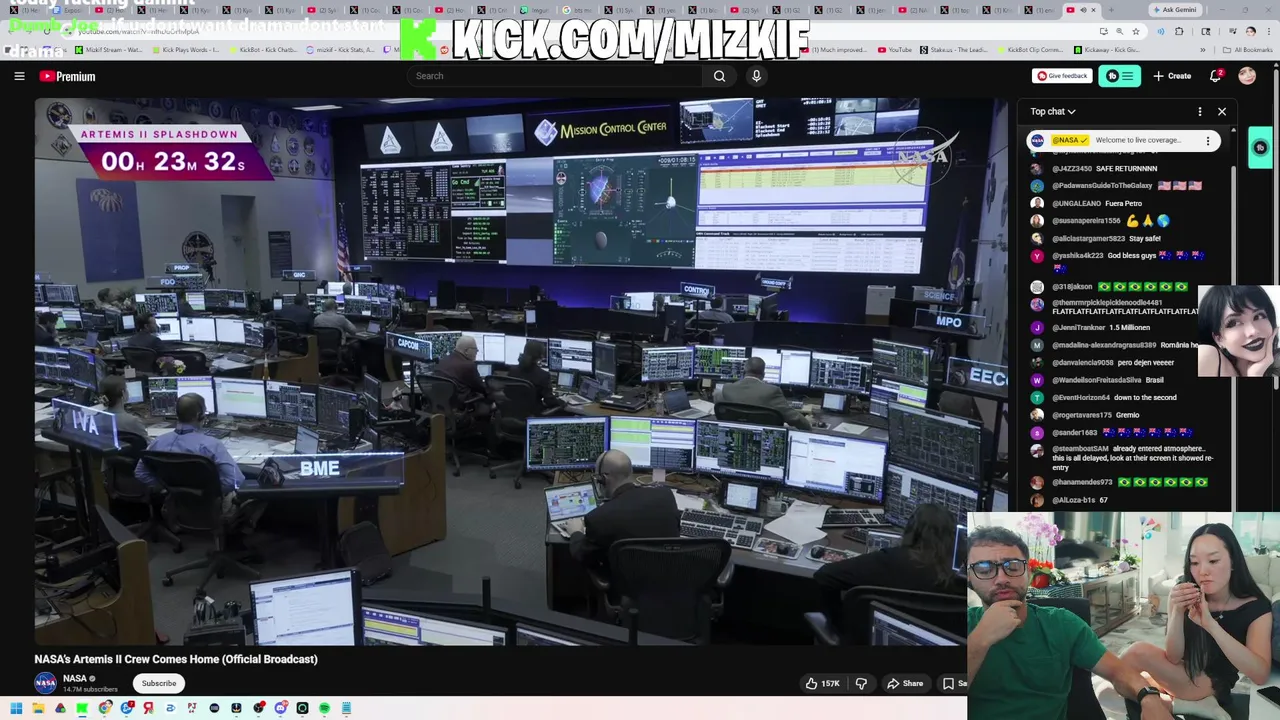Click the YouTube search field
This screenshot has height=720, width=1280.
[x=555, y=76]
